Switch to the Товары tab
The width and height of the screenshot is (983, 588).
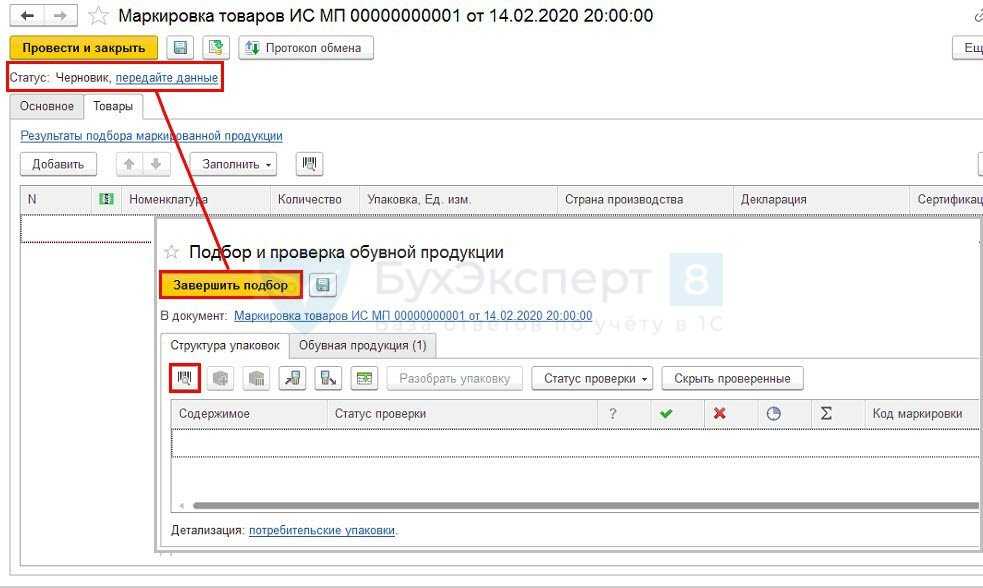(113, 106)
